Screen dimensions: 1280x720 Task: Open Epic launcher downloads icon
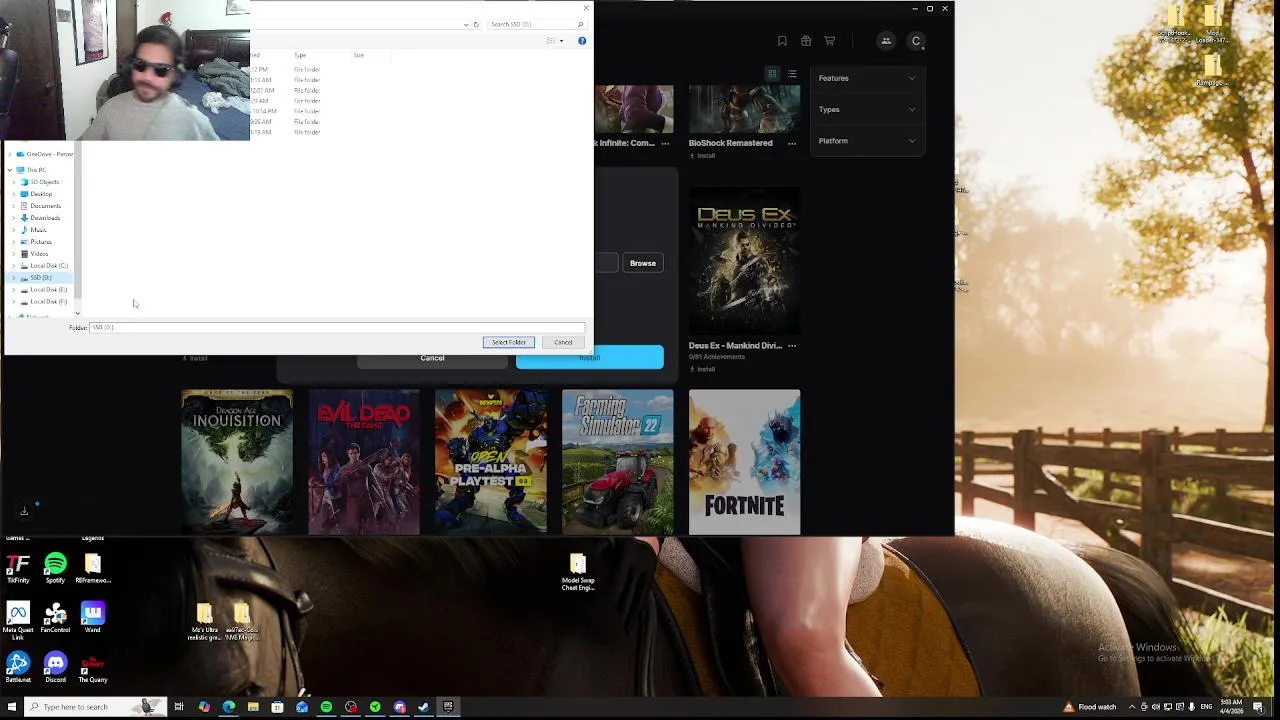24,511
